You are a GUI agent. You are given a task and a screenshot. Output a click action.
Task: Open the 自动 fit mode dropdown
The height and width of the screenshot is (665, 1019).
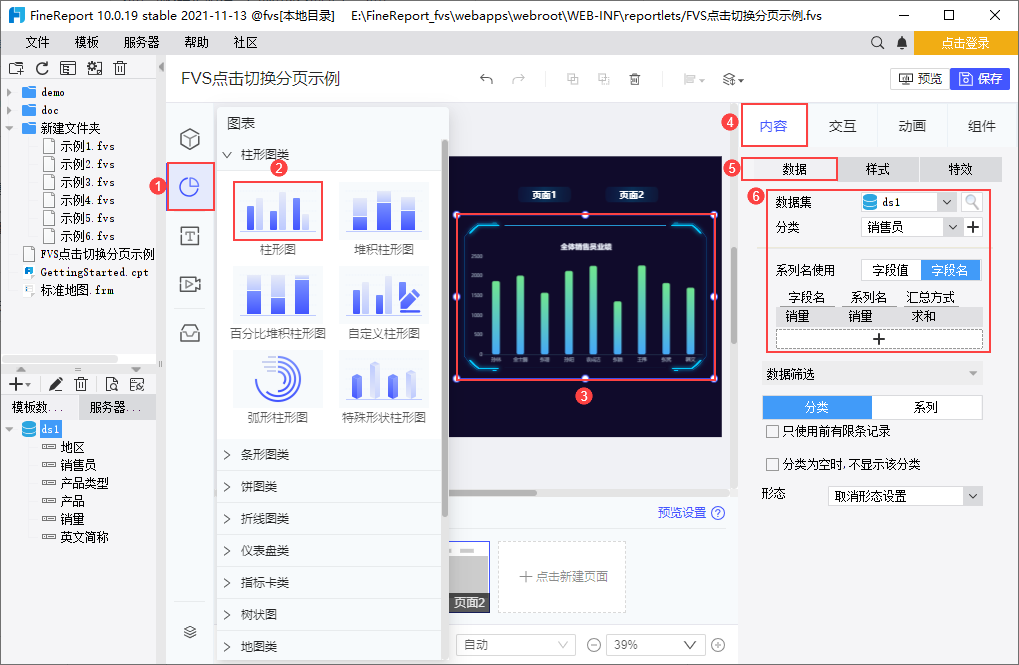pos(516,645)
